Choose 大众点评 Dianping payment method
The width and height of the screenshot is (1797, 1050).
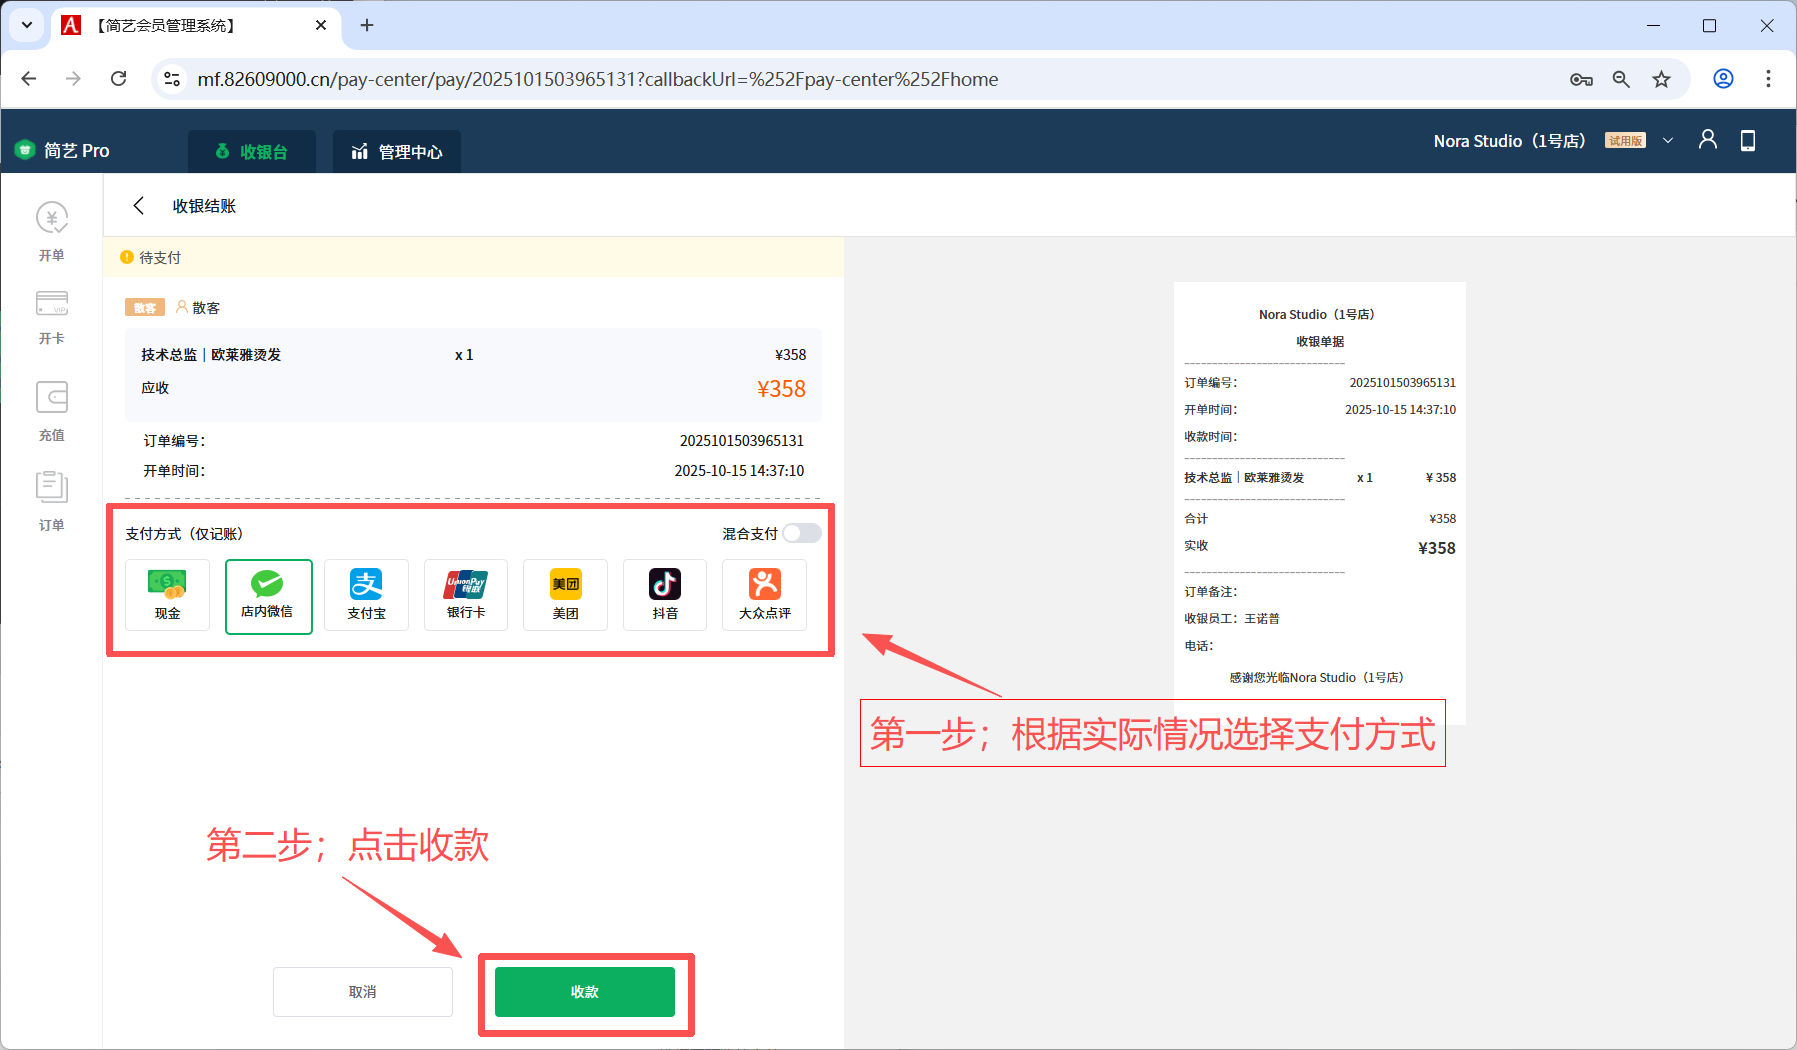[764, 595]
